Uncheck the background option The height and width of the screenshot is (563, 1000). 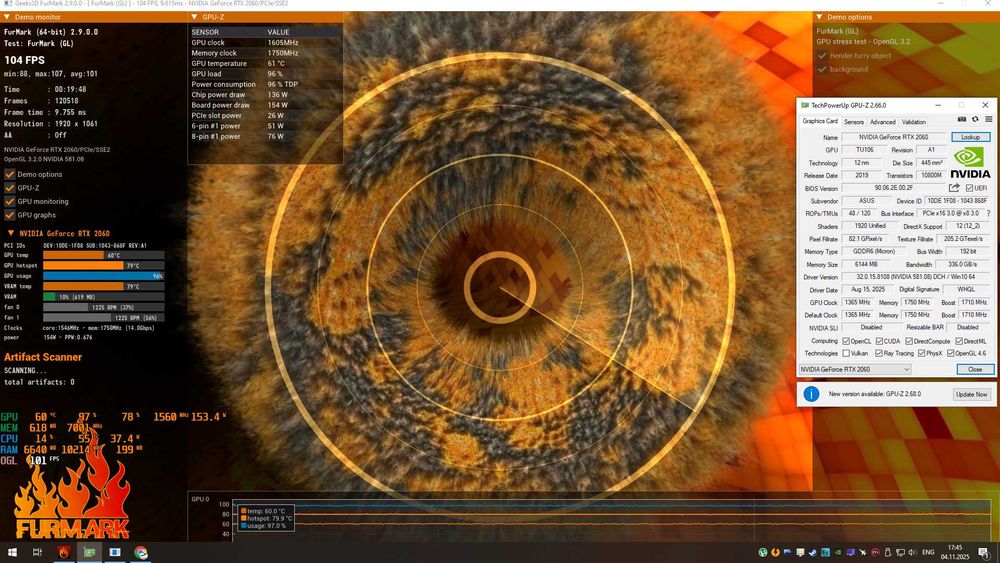(x=822, y=69)
